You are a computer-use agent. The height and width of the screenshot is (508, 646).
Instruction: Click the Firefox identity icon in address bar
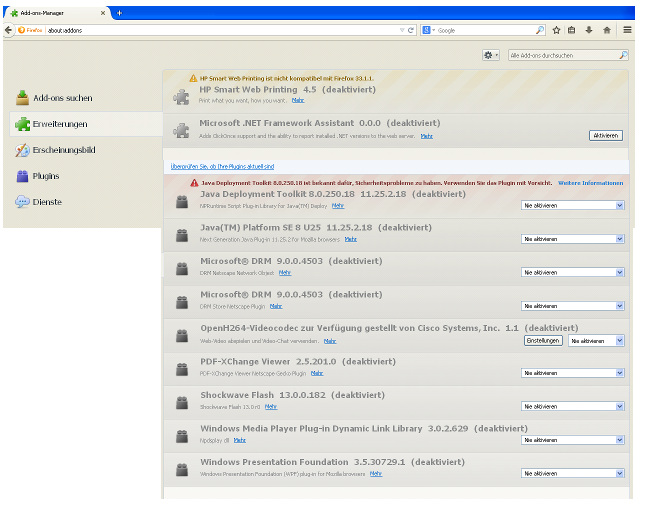pos(30,30)
